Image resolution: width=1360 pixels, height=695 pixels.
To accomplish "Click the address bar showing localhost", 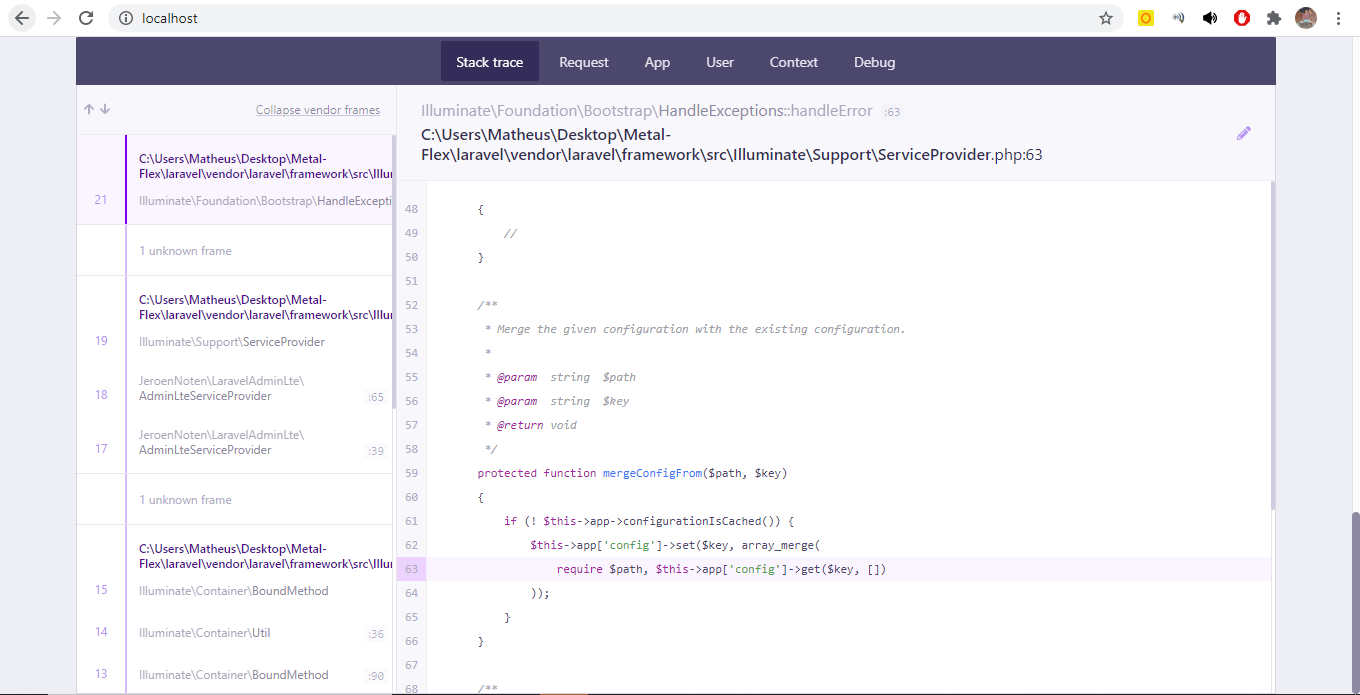I will point(600,18).
